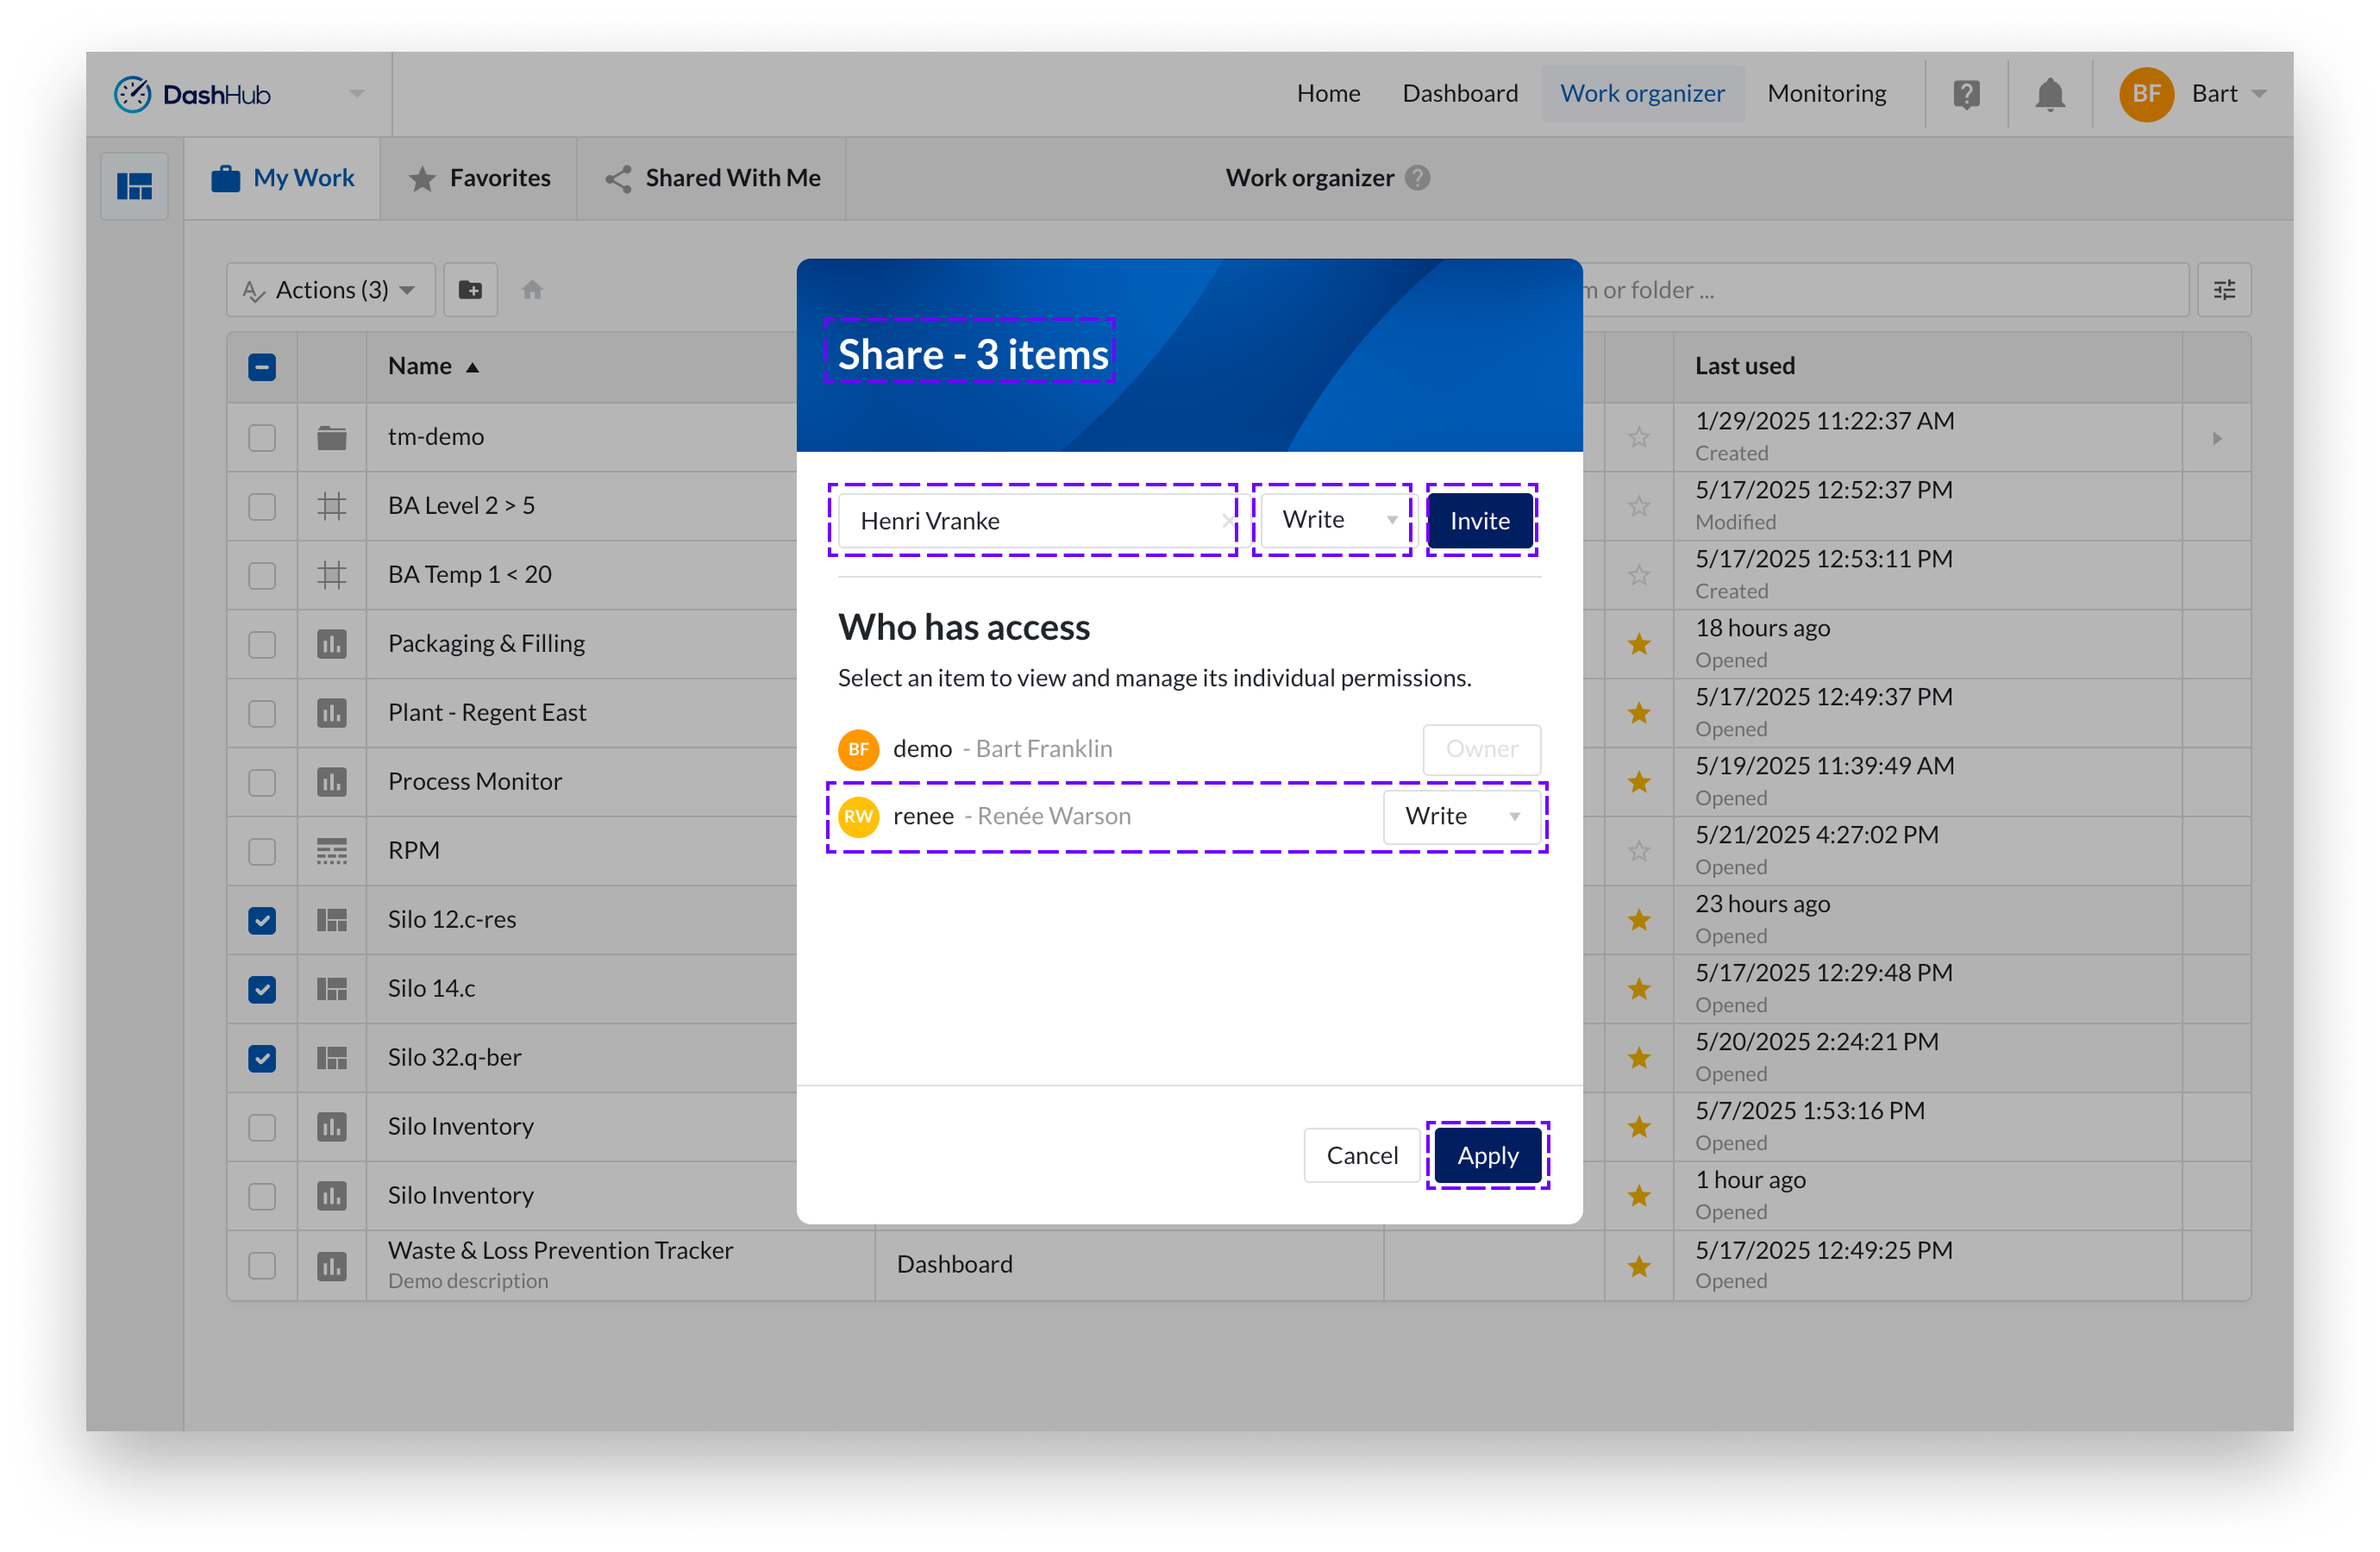The height and width of the screenshot is (1552, 2380).
Task: Toggle favorite star for RPM row
Action: (1638, 851)
